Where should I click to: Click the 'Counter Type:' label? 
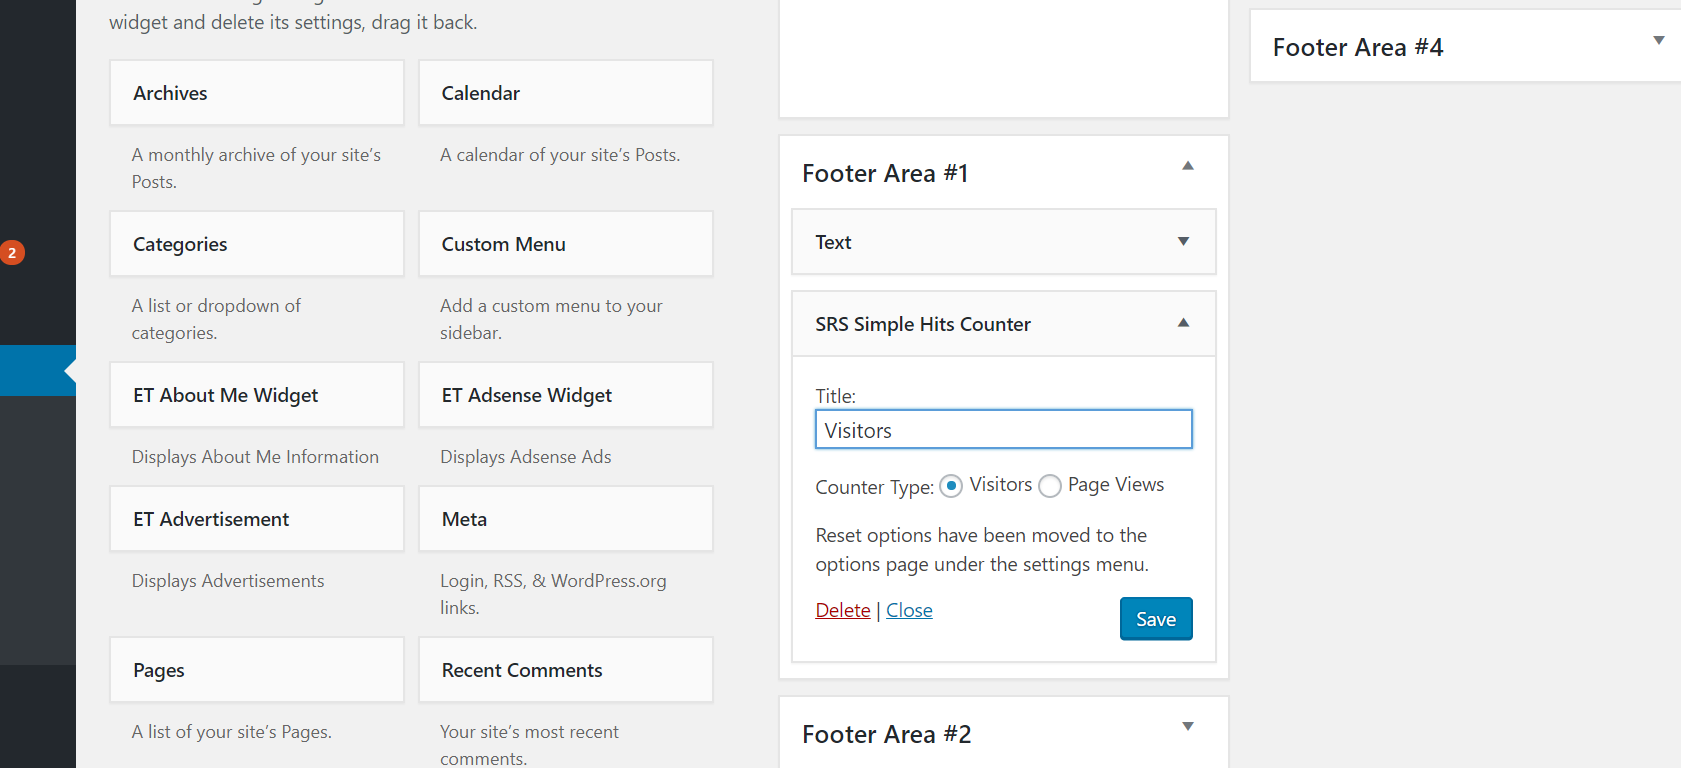(875, 487)
